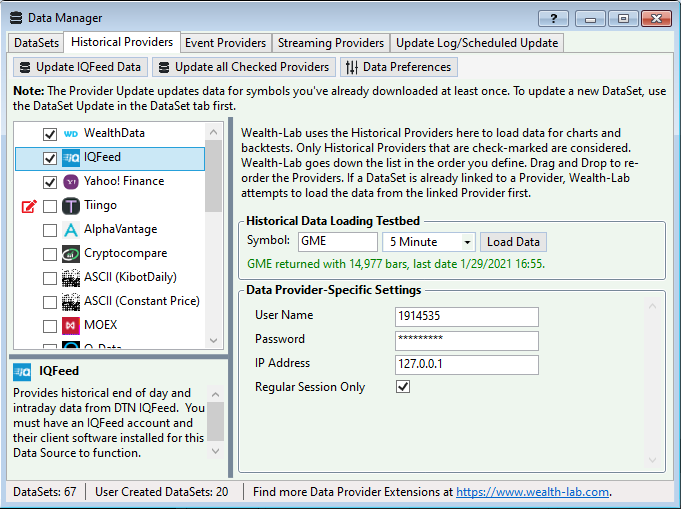Click the Yahoo! Finance purple icon
The image size is (681, 509).
click(71, 182)
